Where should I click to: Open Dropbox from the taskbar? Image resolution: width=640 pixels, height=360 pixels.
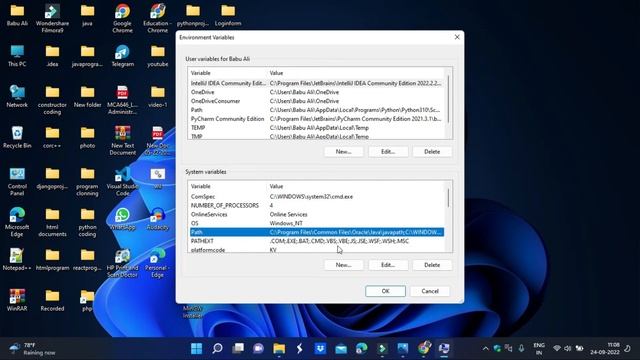pyautogui.click(x=320, y=348)
